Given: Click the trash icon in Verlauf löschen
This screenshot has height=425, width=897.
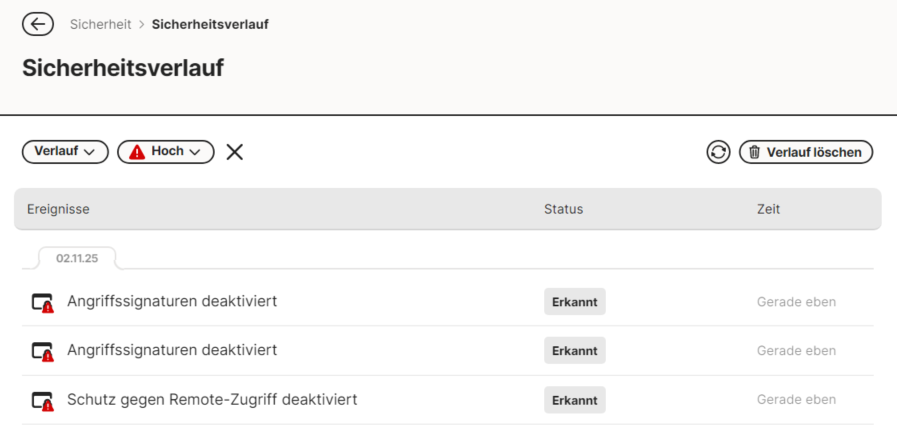Looking at the screenshot, I should click(x=755, y=152).
